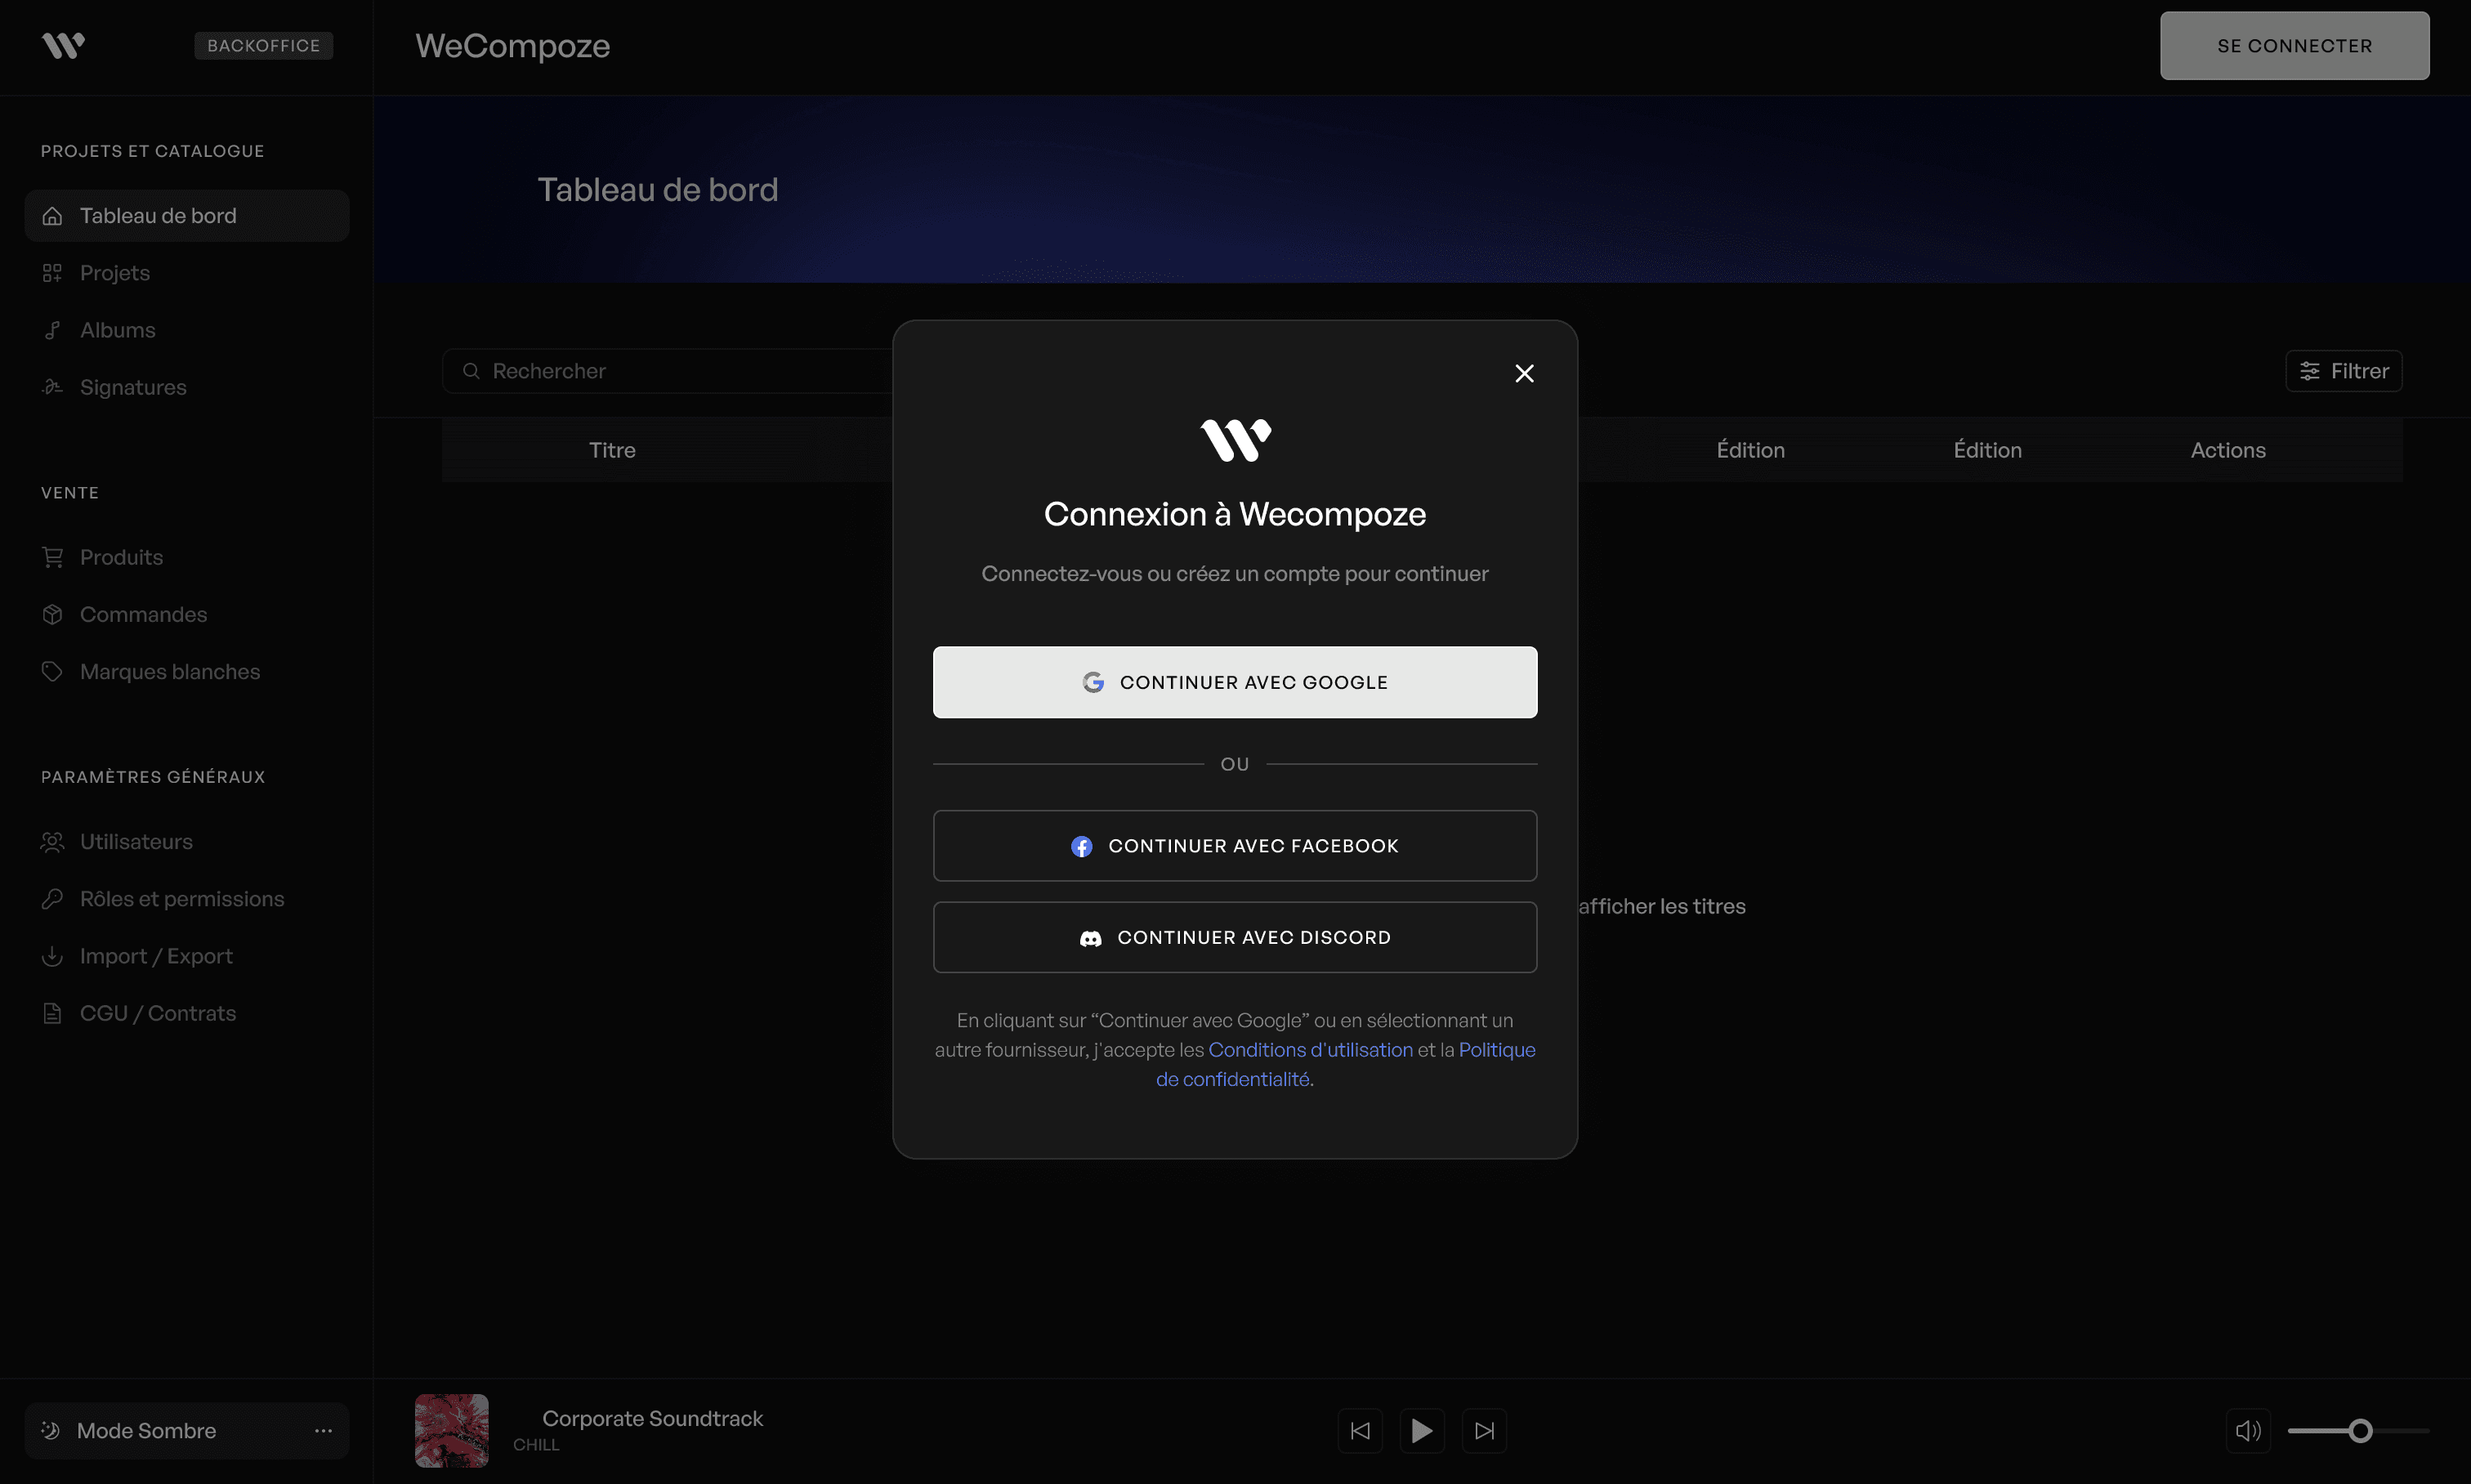Select the Tableau de bord home icon
The height and width of the screenshot is (1484, 2471).
(54, 215)
